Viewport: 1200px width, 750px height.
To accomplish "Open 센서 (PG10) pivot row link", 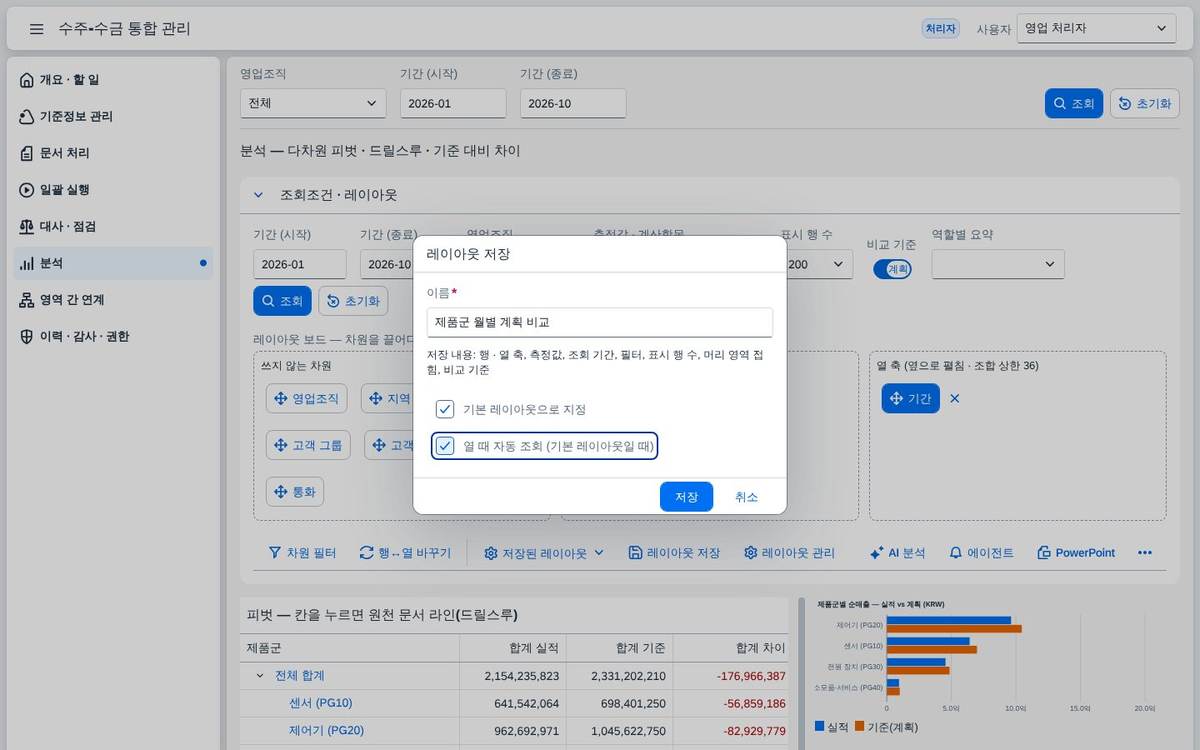I will tap(320, 703).
